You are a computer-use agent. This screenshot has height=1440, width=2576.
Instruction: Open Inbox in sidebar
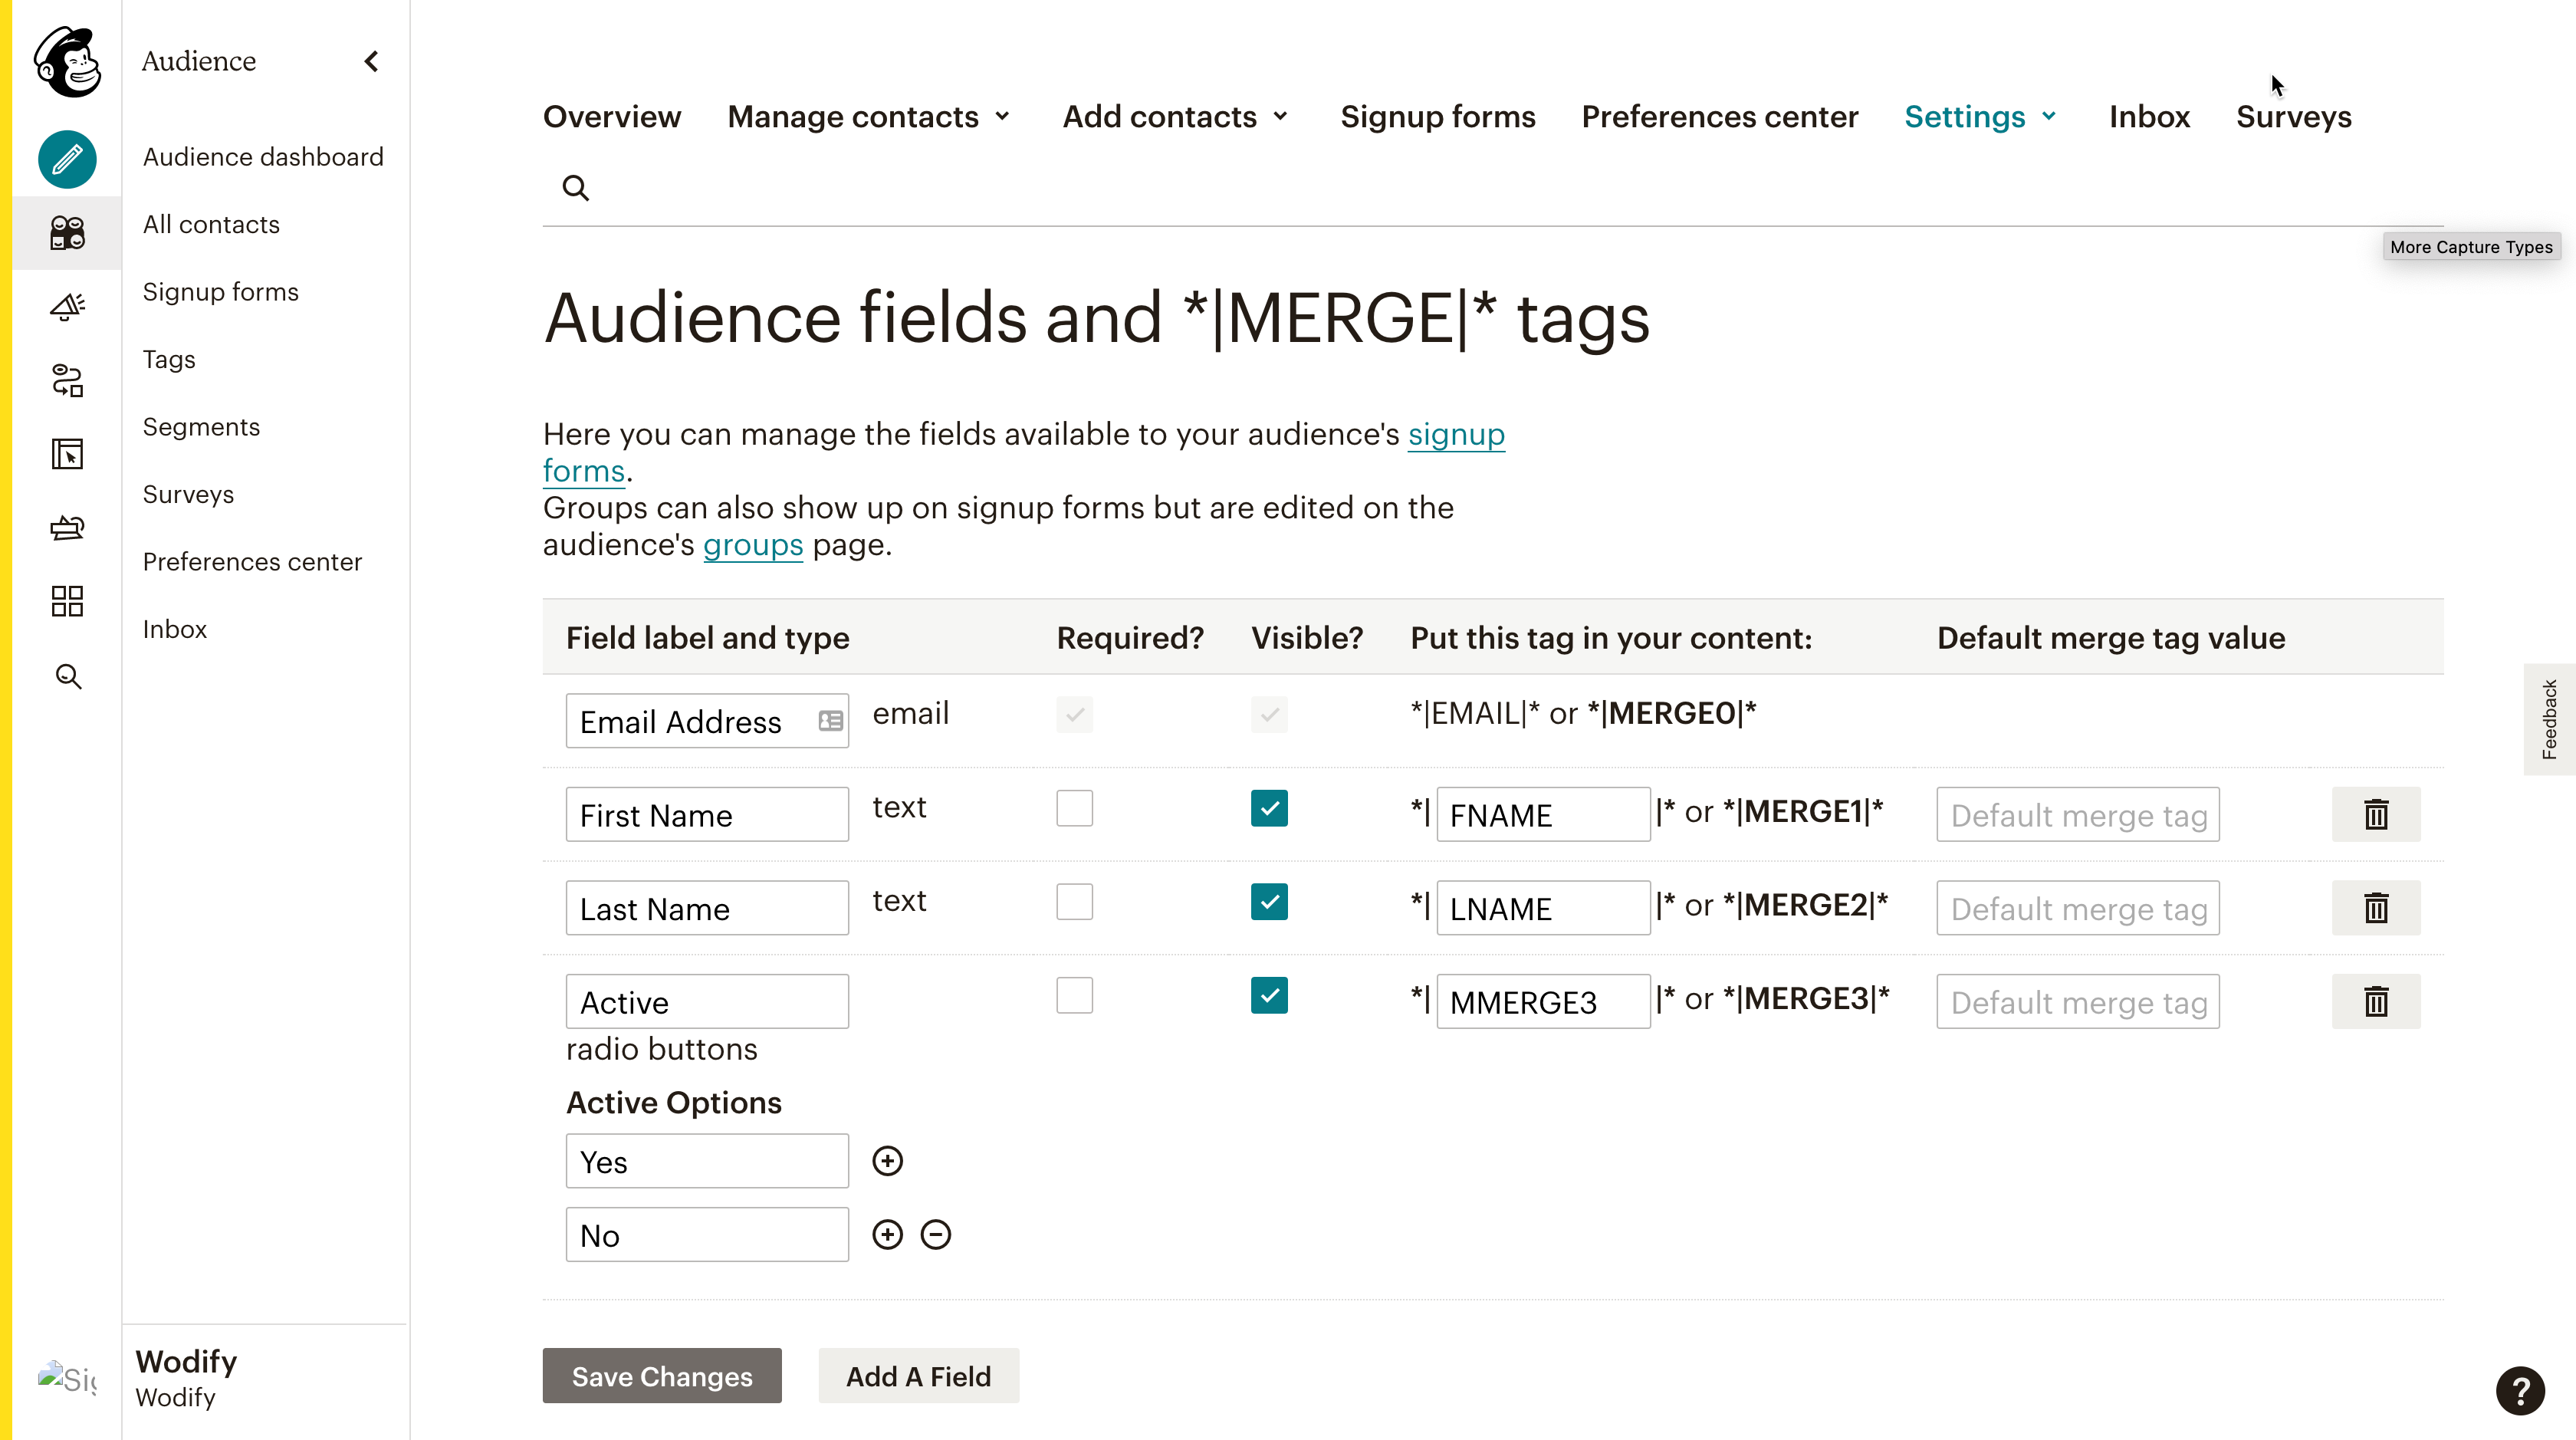pyautogui.click(x=174, y=629)
